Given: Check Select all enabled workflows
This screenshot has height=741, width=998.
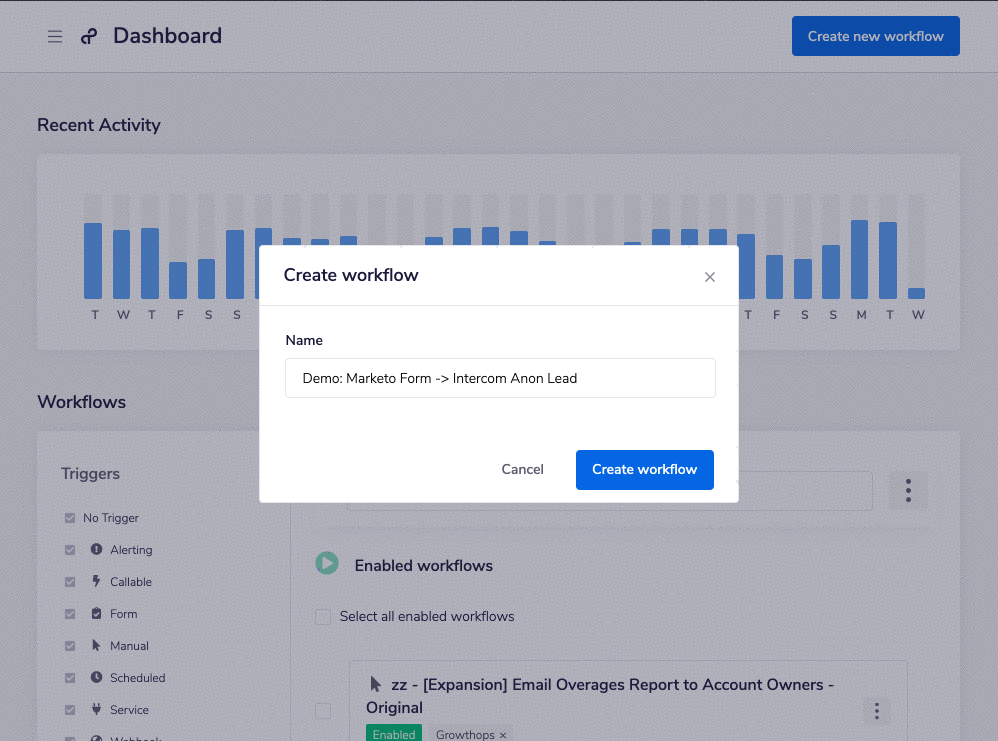Looking at the screenshot, I should [323, 616].
